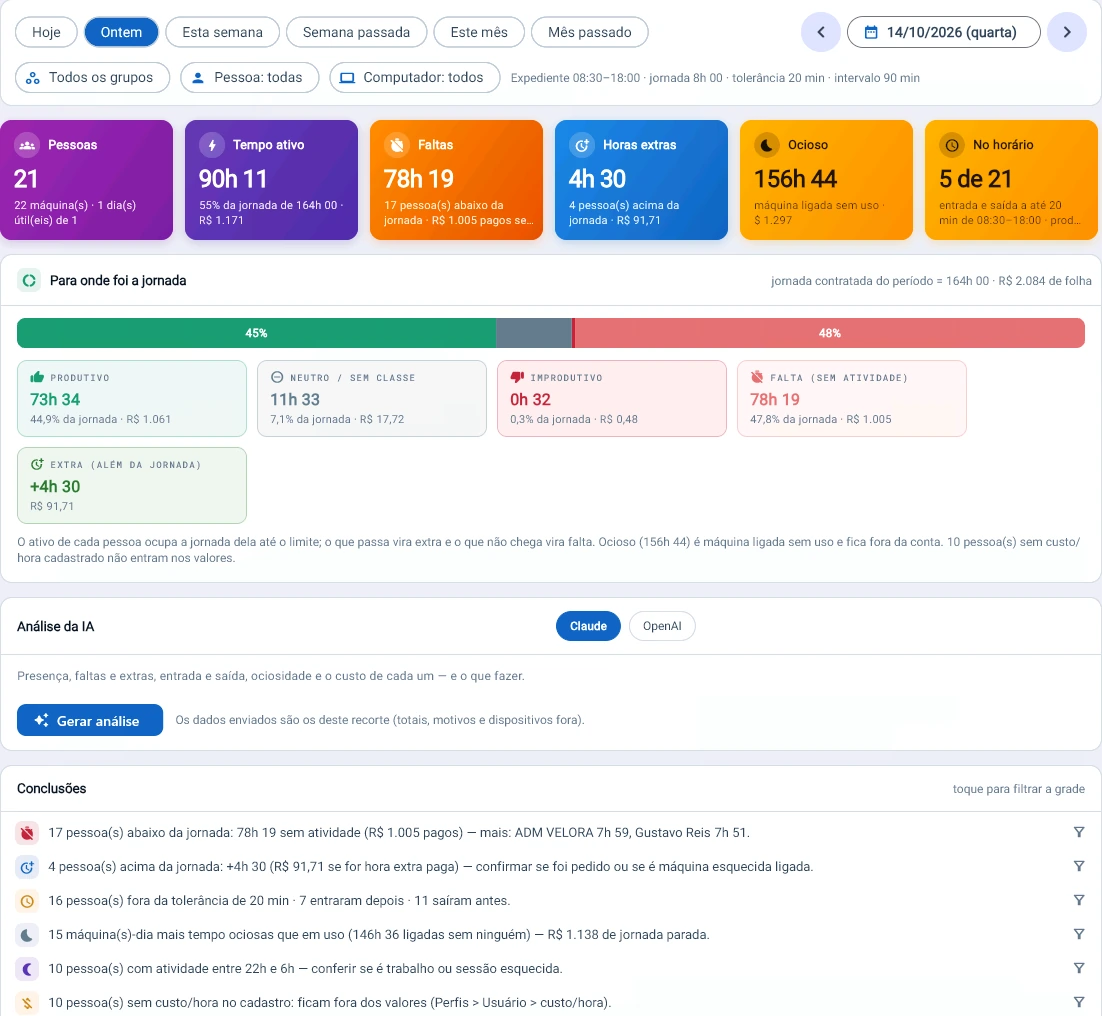Filter by 10 pessoa(s) com atividade entre 22h e 6h

550,968
